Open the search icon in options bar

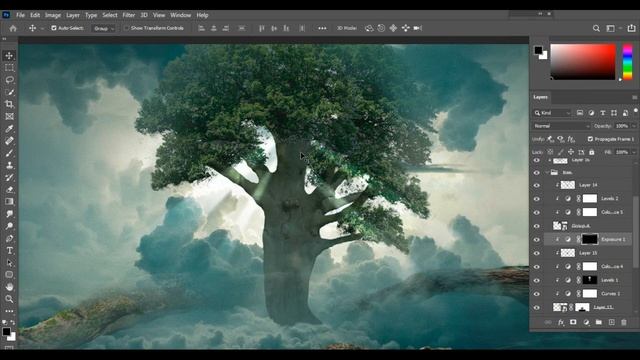click(x=596, y=28)
